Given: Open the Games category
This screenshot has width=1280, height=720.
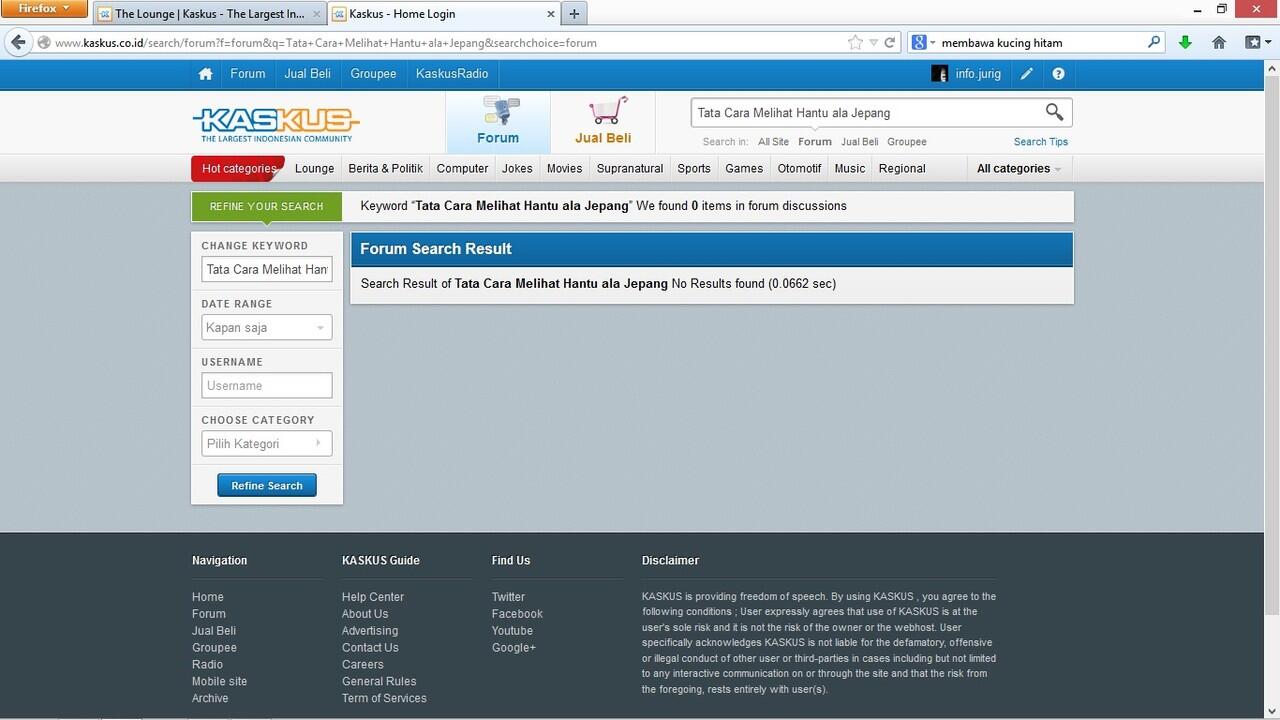Looking at the screenshot, I should [744, 169].
